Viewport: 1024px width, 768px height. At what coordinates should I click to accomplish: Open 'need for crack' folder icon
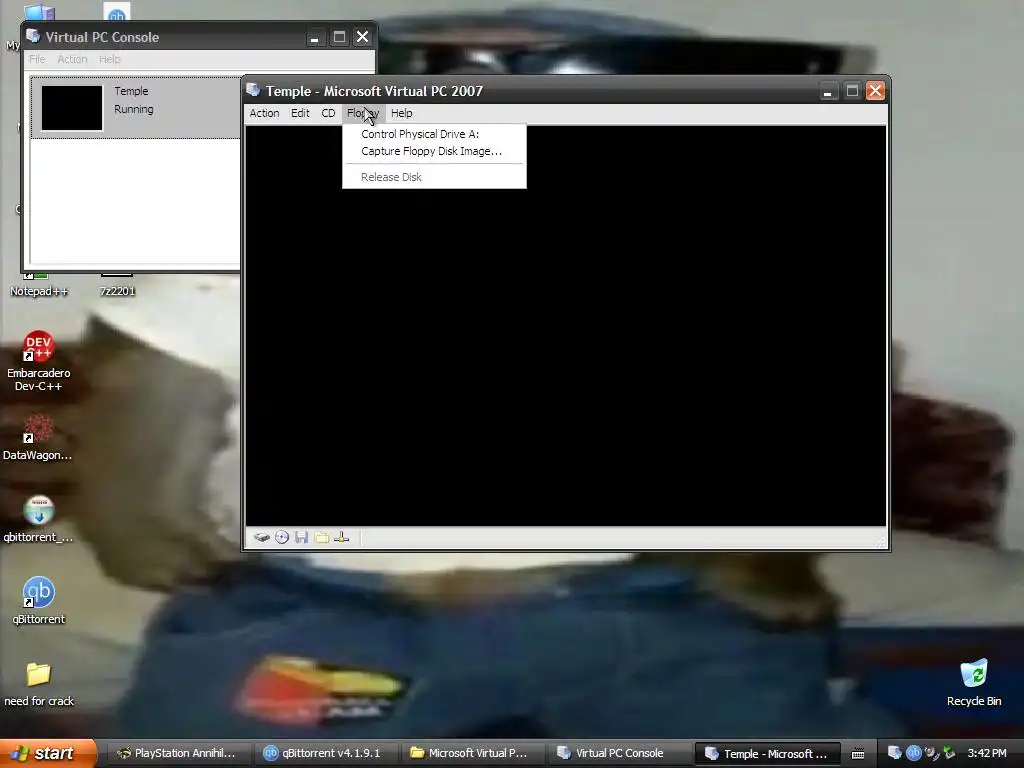tap(39, 683)
